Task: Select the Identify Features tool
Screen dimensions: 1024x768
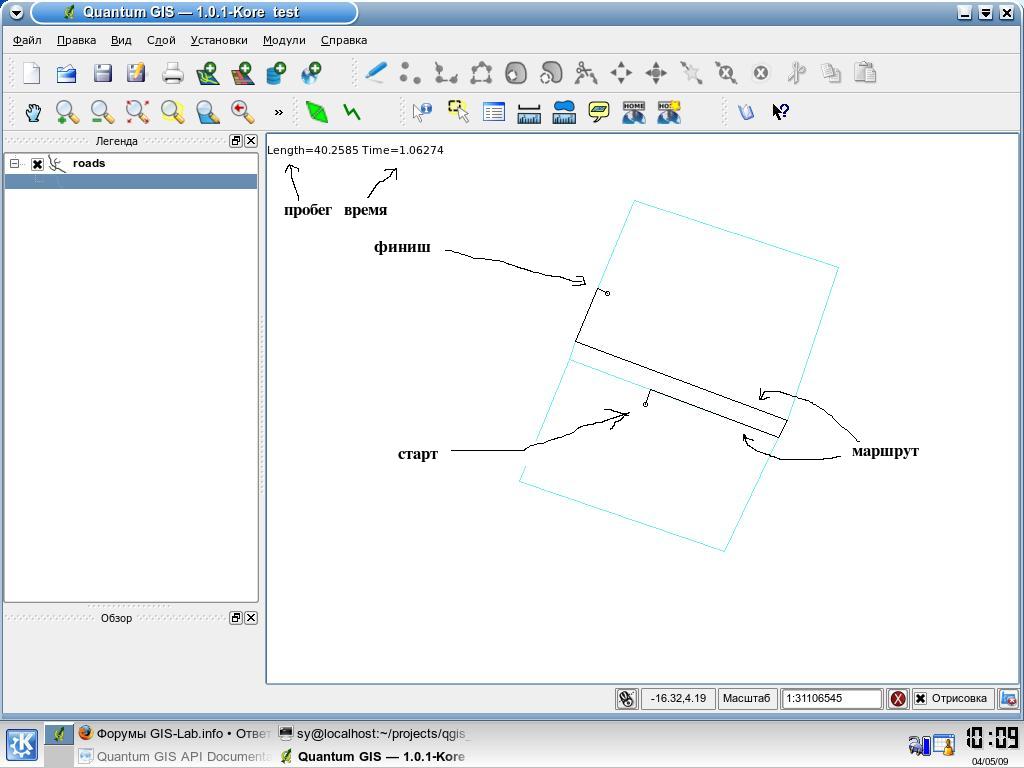Action: pos(422,112)
